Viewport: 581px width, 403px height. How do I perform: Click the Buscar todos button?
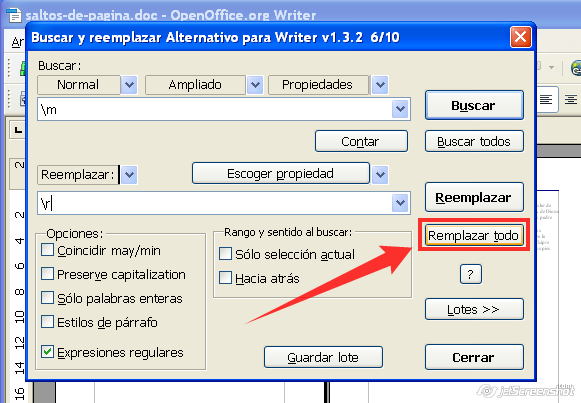click(x=474, y=141)
